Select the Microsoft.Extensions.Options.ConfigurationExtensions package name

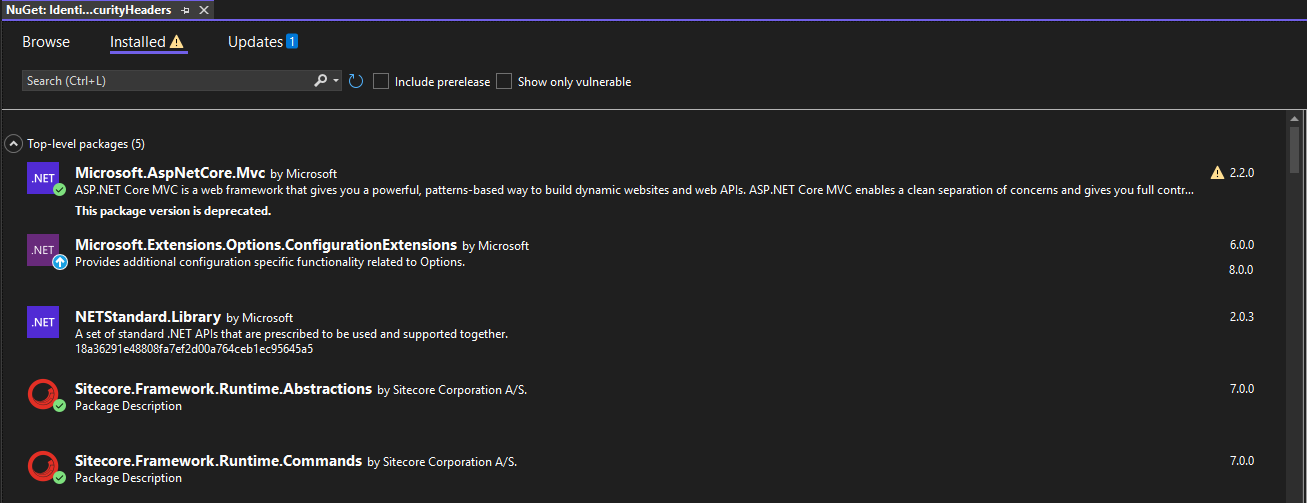coord(266,245)
